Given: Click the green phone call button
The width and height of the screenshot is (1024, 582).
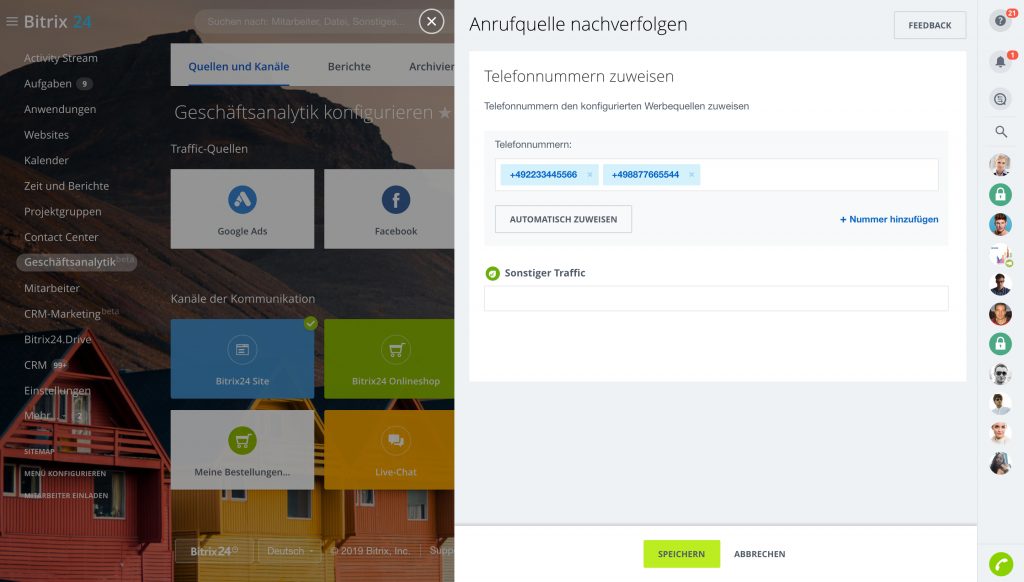Looking at the screenshot, I should [1000, 564].
